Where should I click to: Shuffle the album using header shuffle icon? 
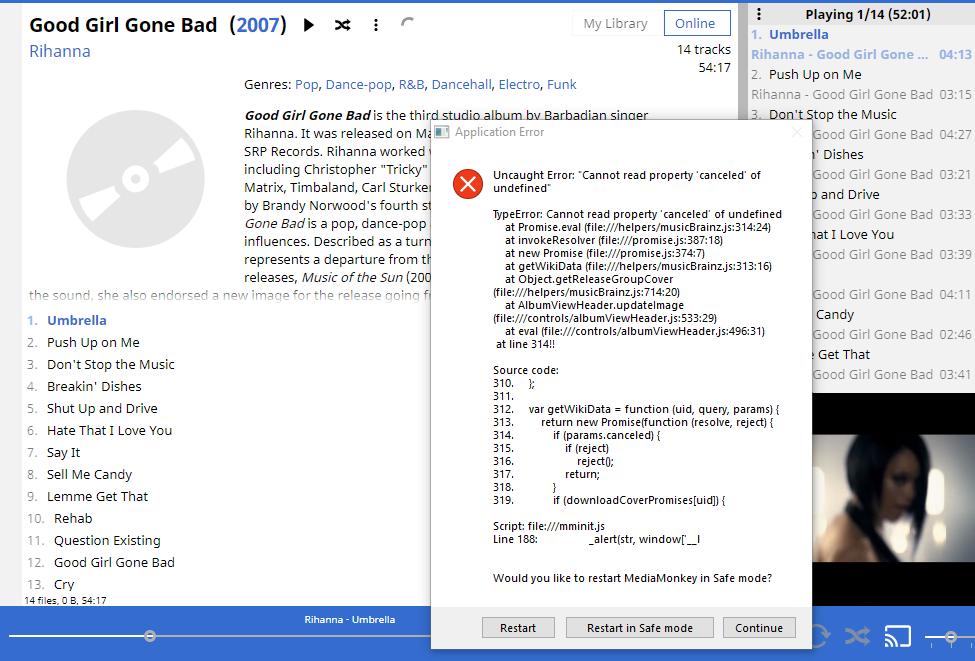[x=342, y=25]
